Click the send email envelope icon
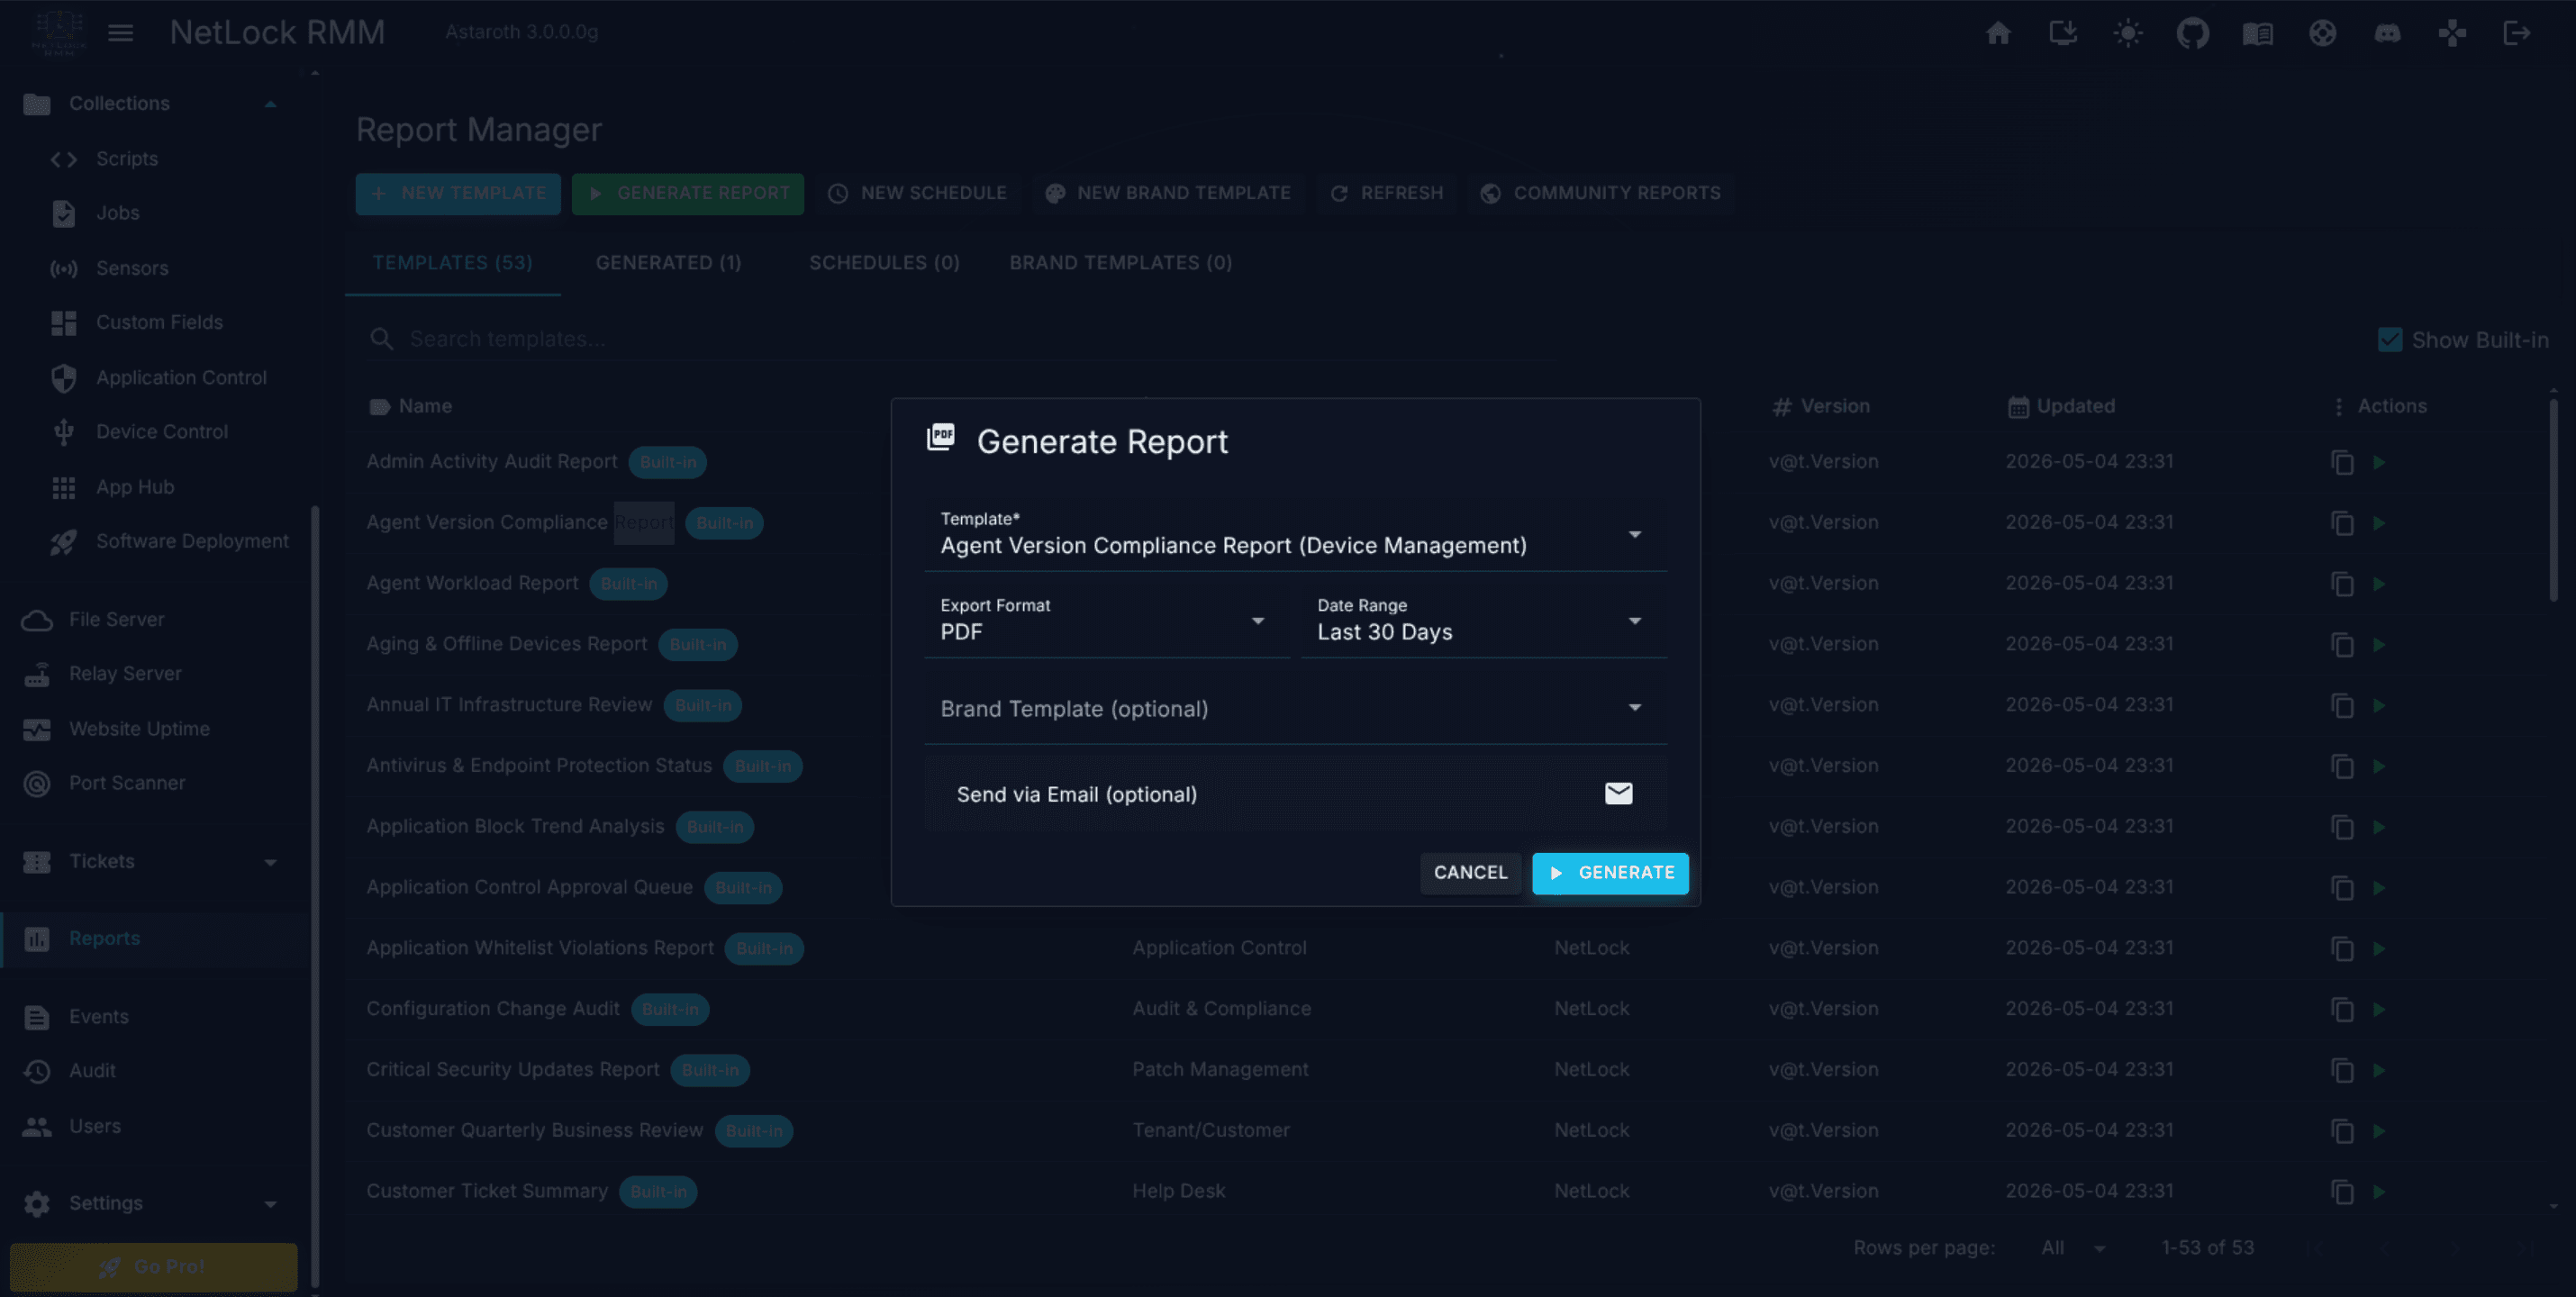This screenshot has height=1297, width=2576. click(x=1618, y=793)
